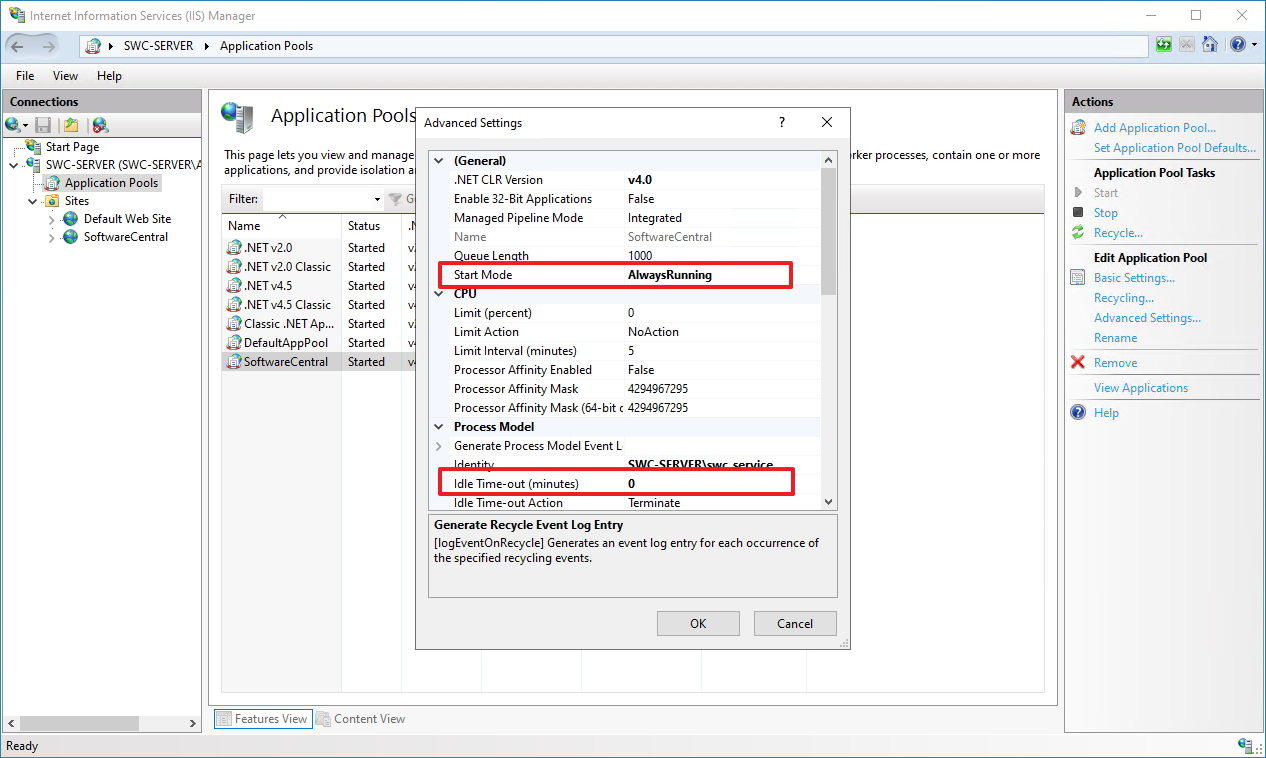Open the File menu
1266x758 pixels.
(25, 76)
